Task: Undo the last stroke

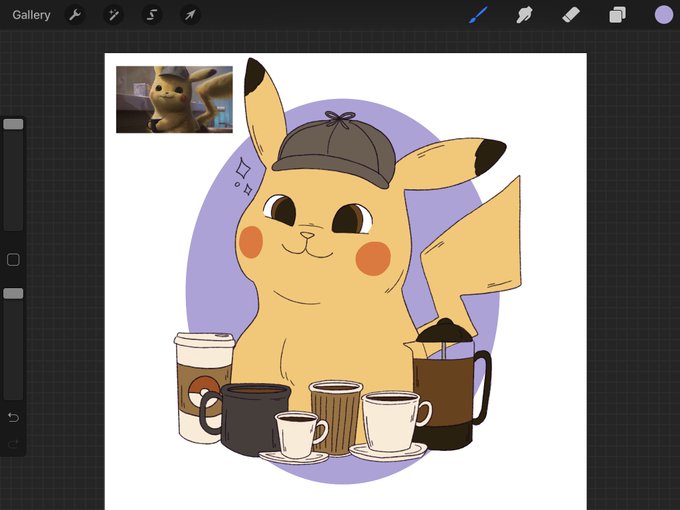Action: [13, 417]
